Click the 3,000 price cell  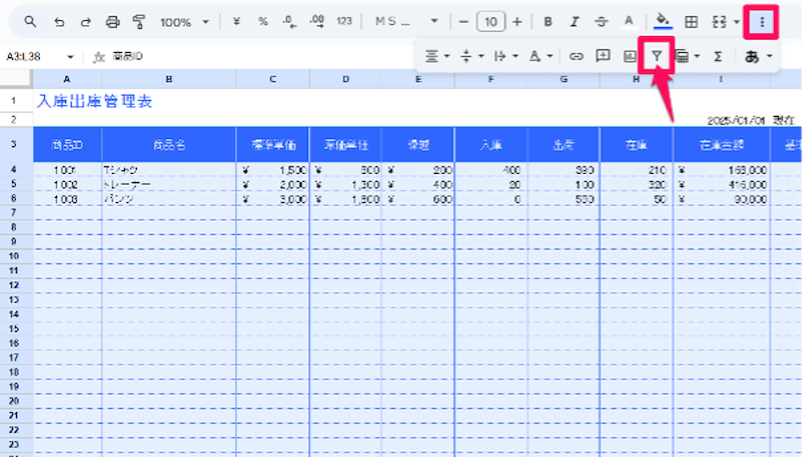click(272, 199)
